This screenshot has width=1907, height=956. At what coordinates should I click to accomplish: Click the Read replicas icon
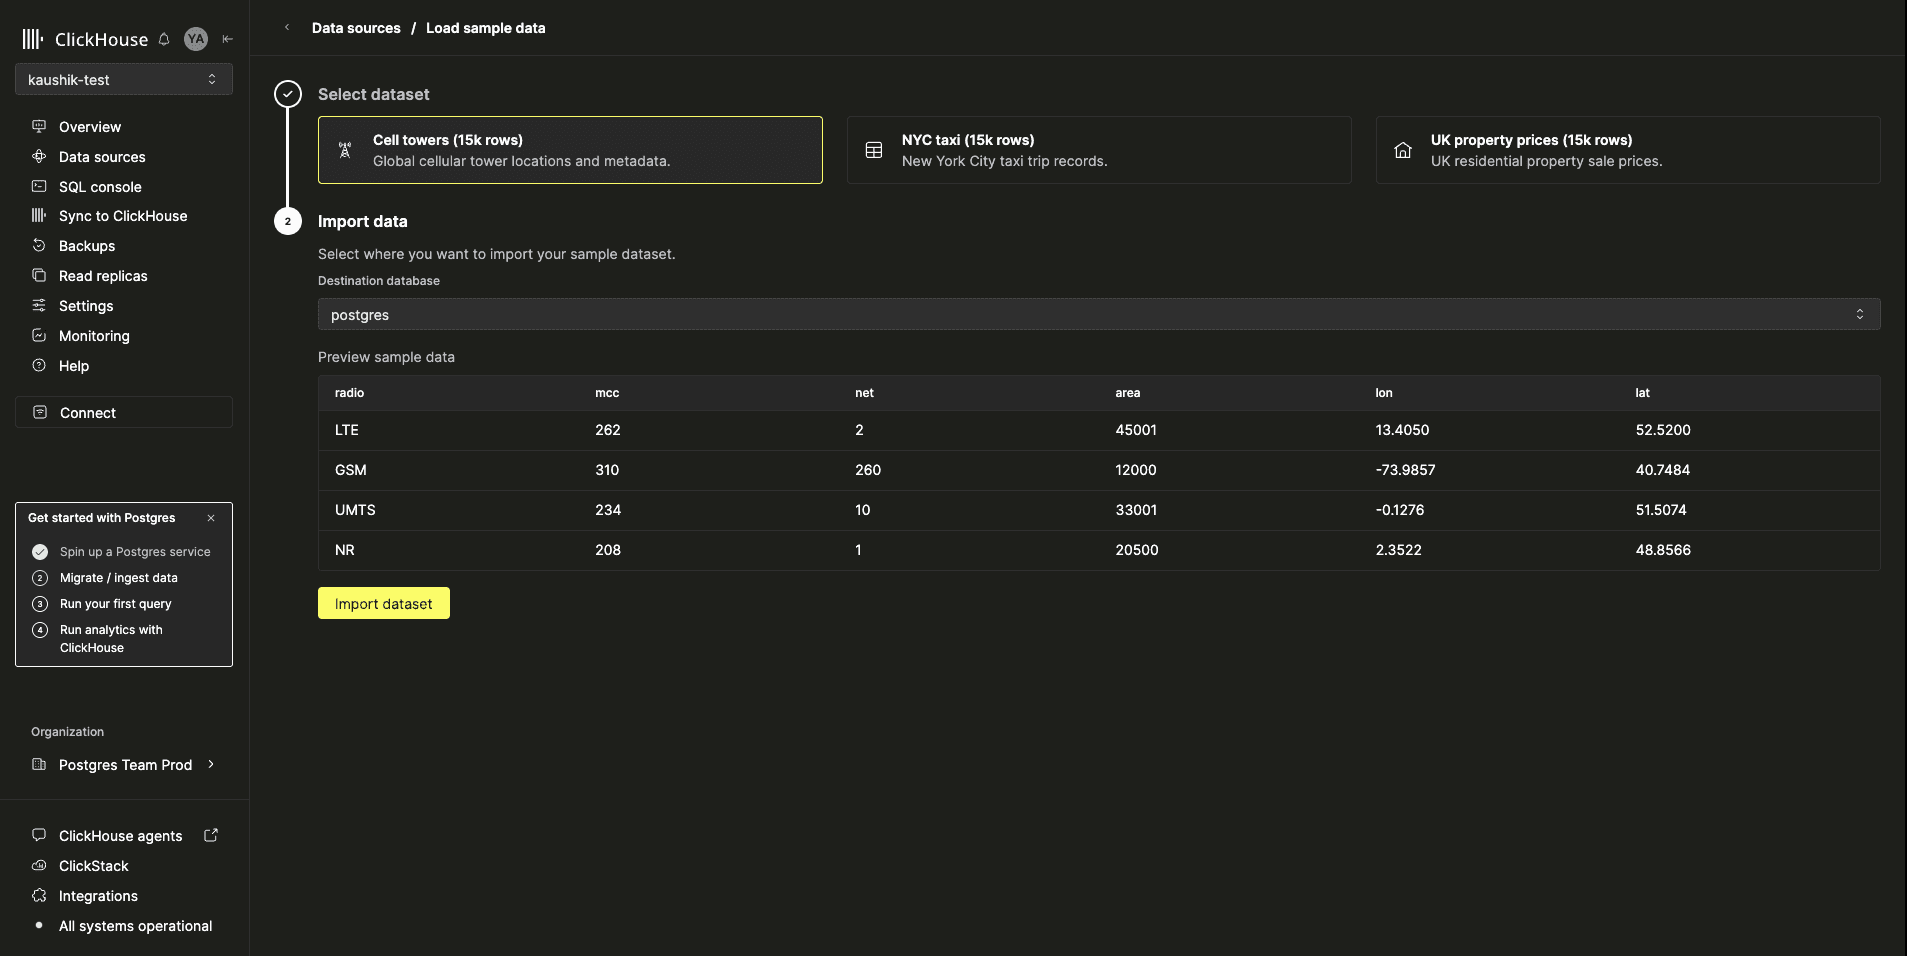pos(39,276)
